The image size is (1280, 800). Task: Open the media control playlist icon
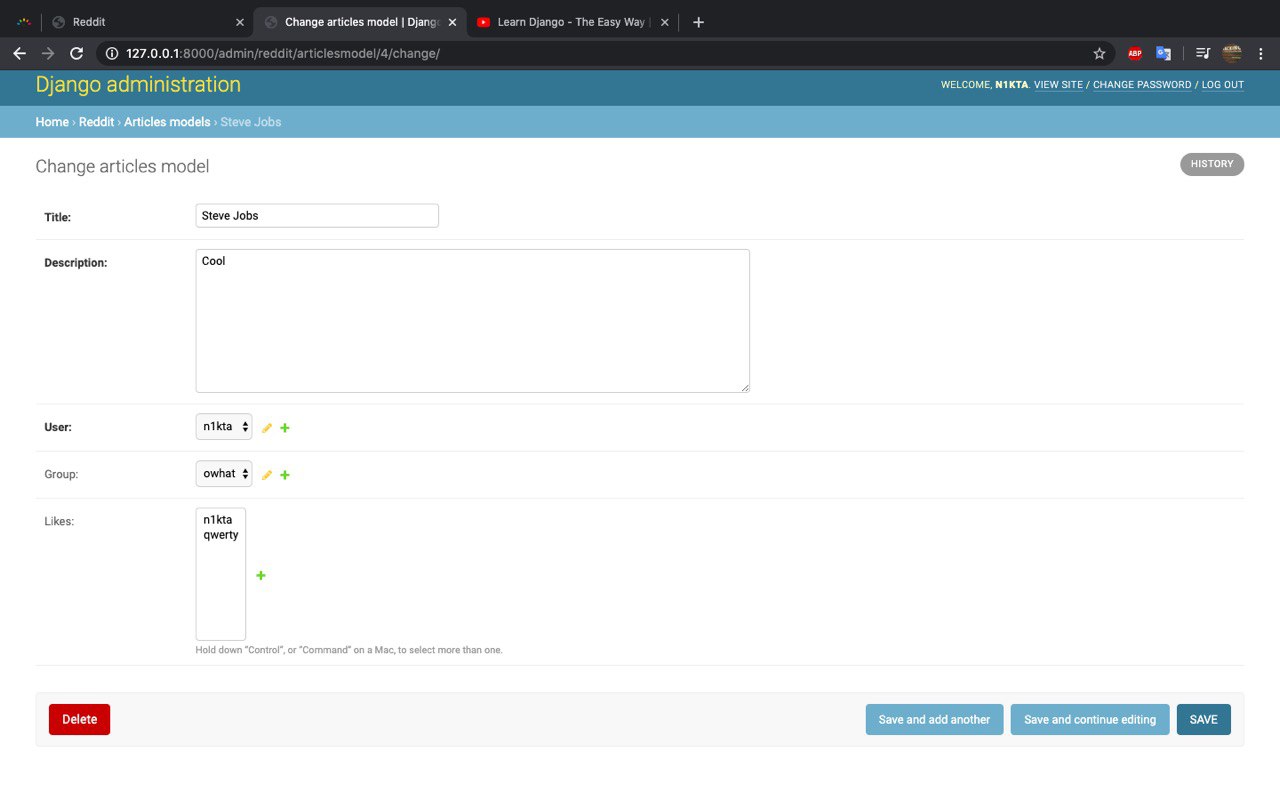click(1203, 53)
